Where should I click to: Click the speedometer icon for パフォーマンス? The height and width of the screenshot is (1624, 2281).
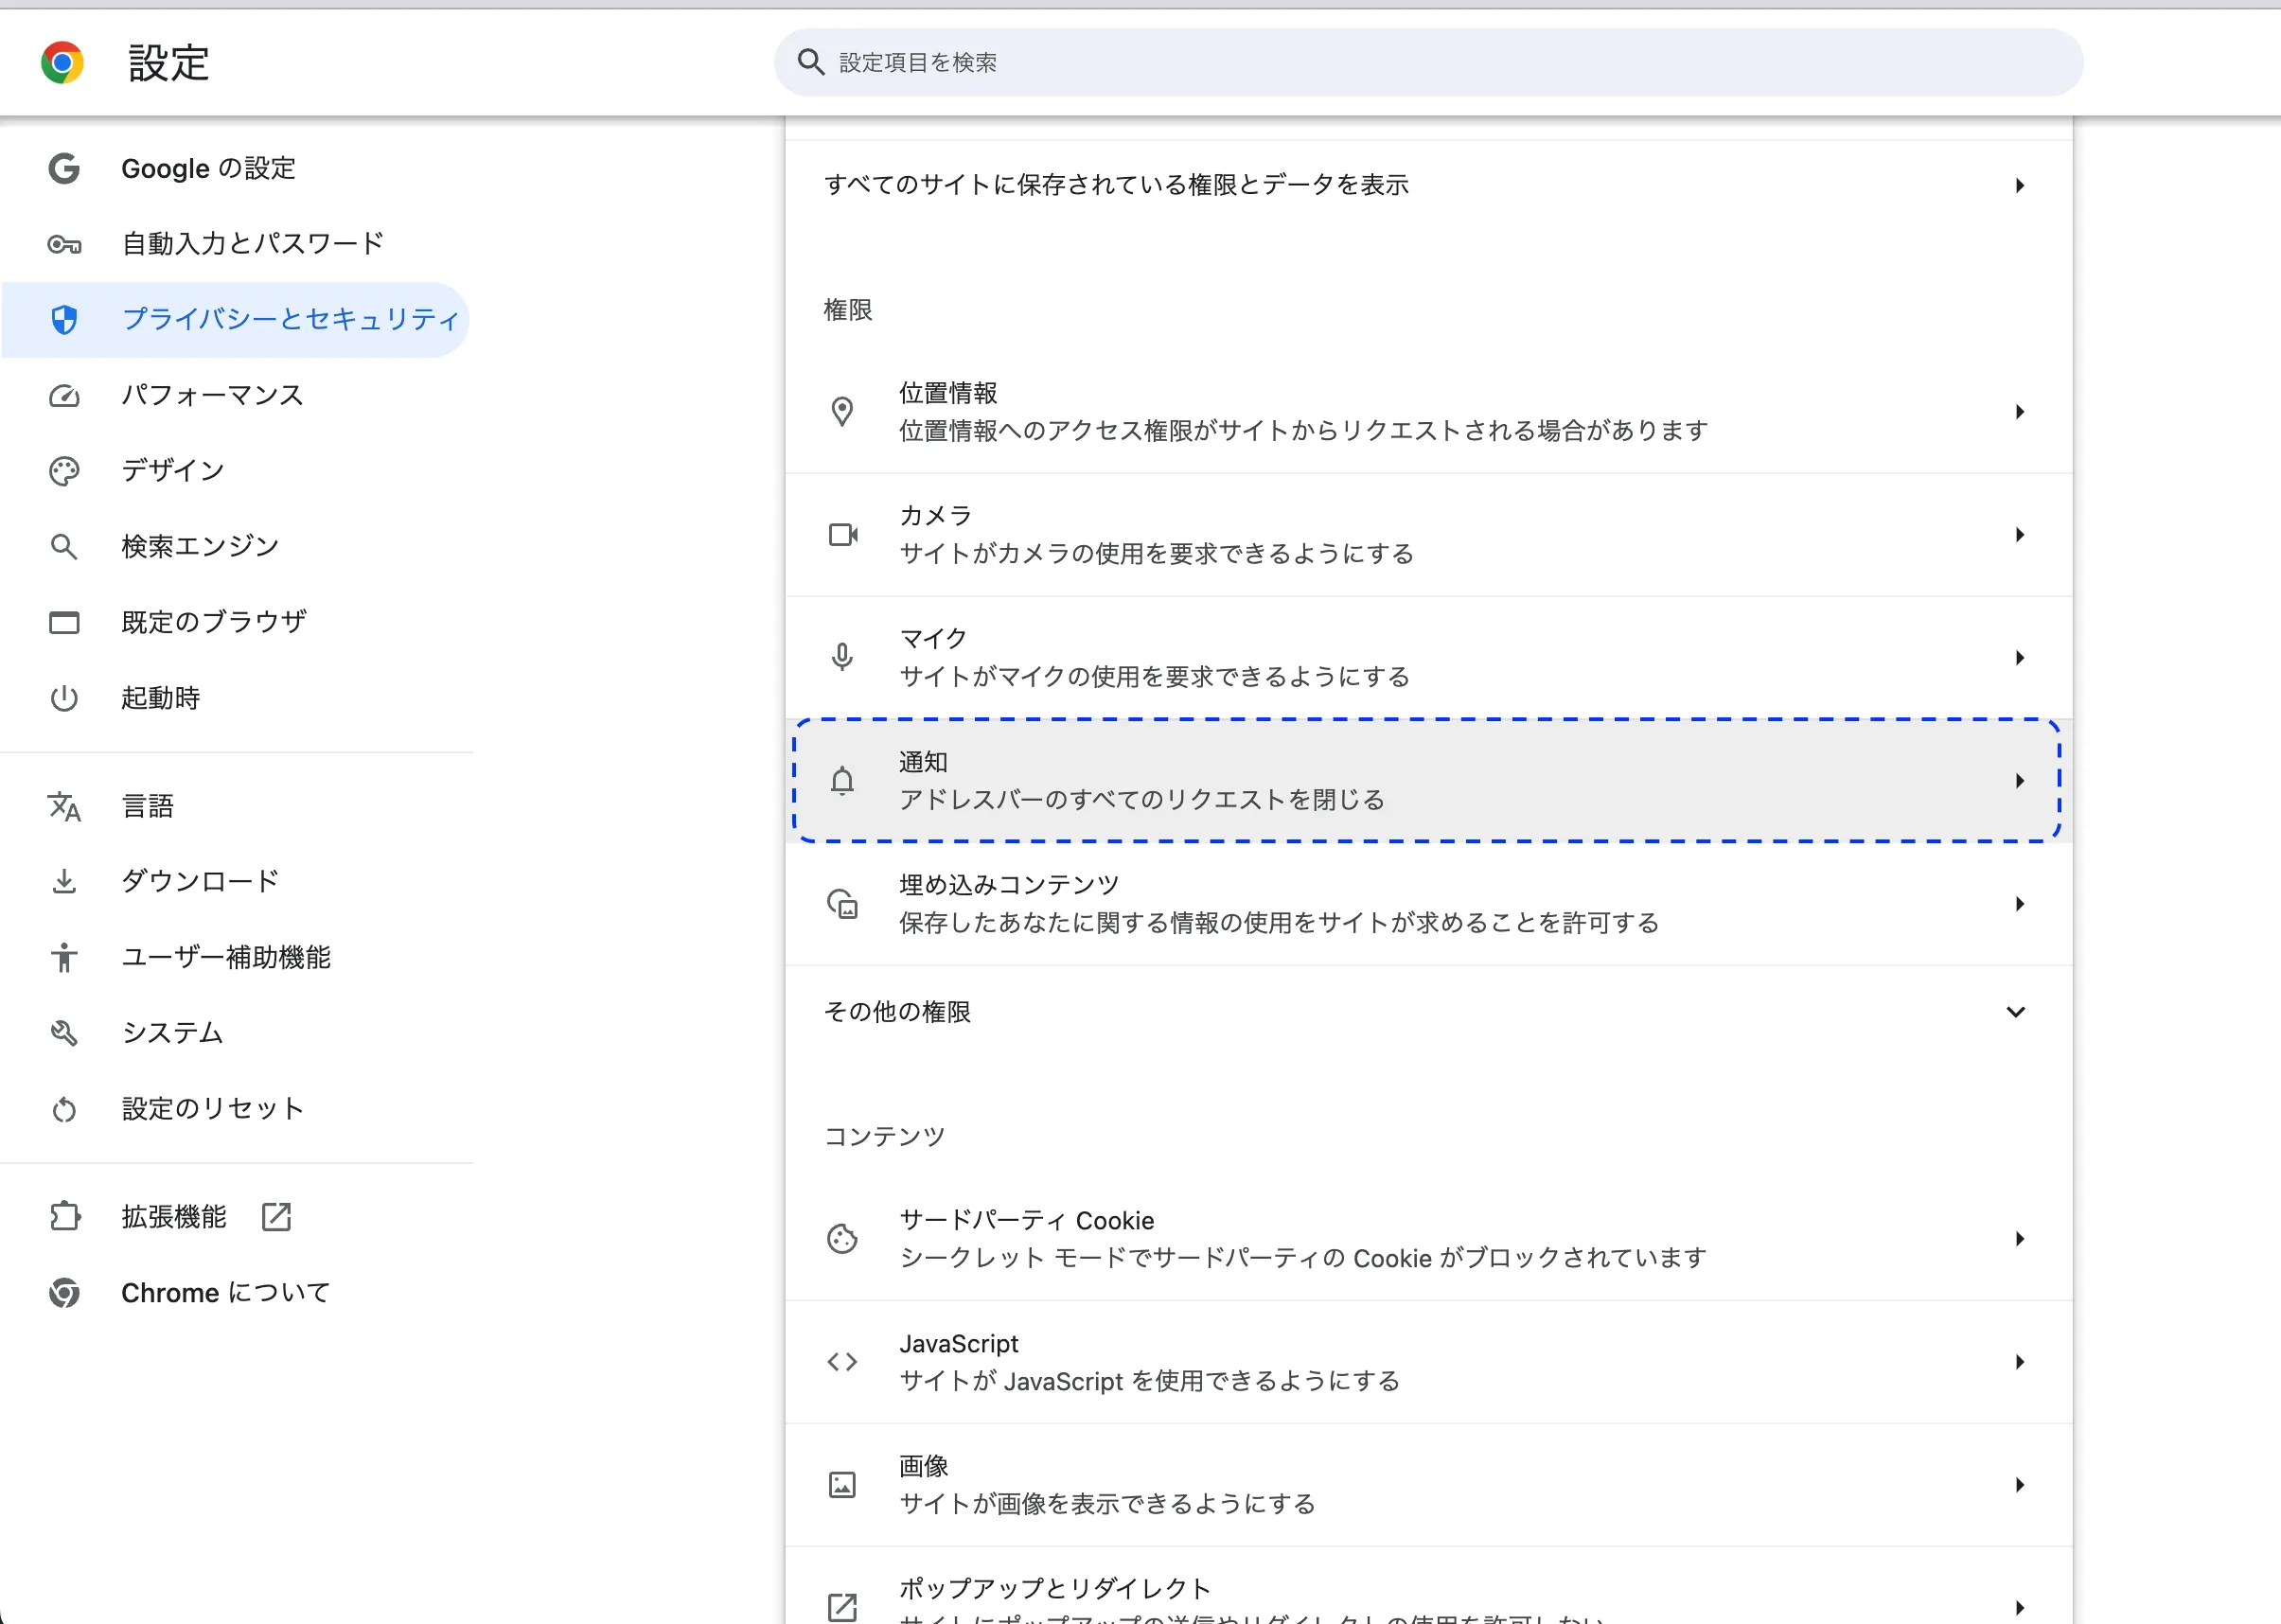point(64,396)
